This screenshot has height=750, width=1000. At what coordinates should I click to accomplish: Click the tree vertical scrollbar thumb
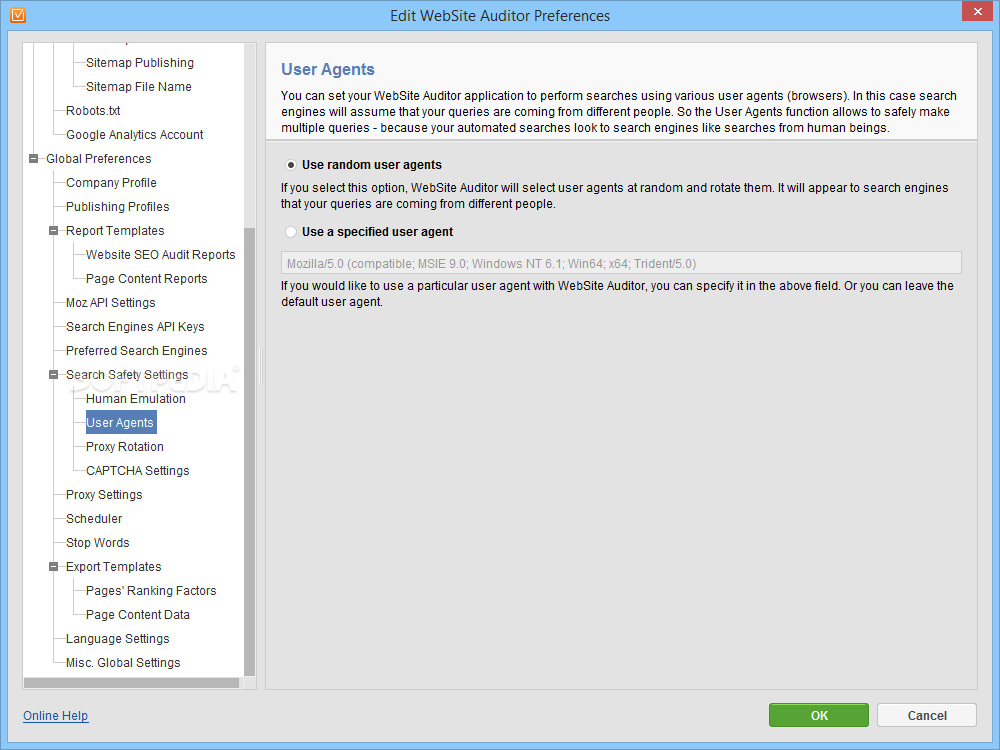(x=249, y=452)
